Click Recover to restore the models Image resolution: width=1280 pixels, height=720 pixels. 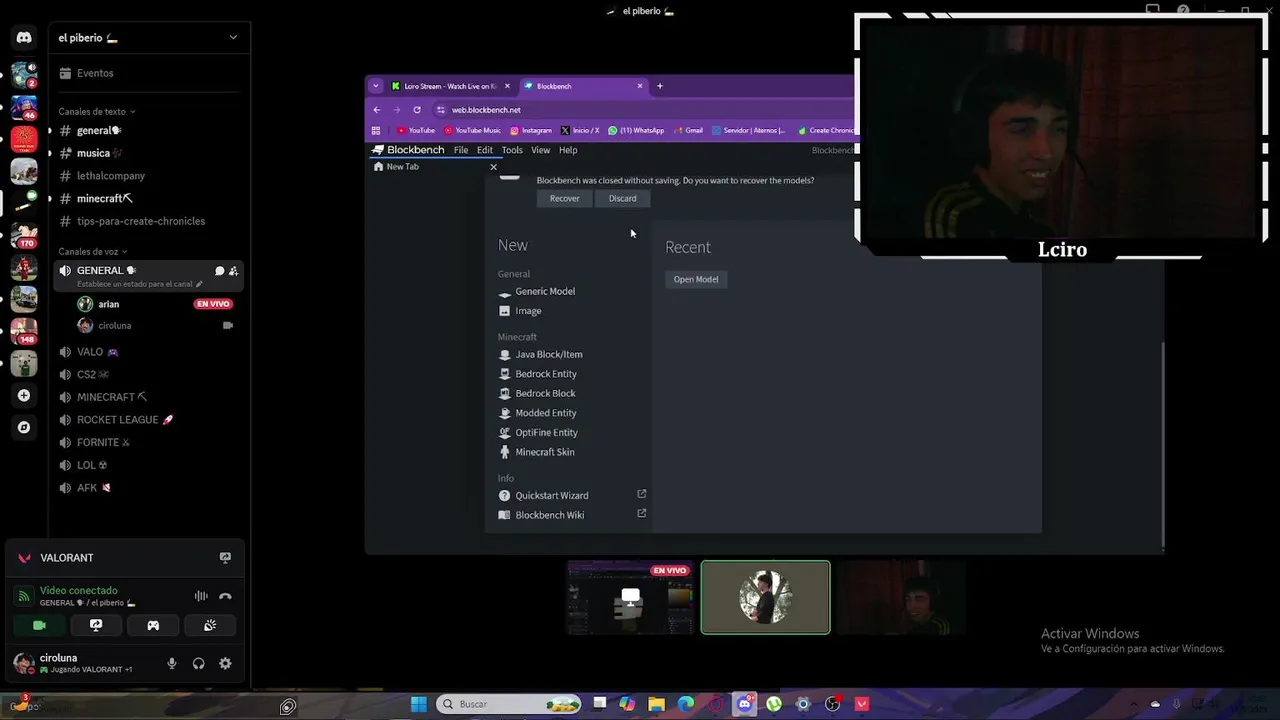564,198
